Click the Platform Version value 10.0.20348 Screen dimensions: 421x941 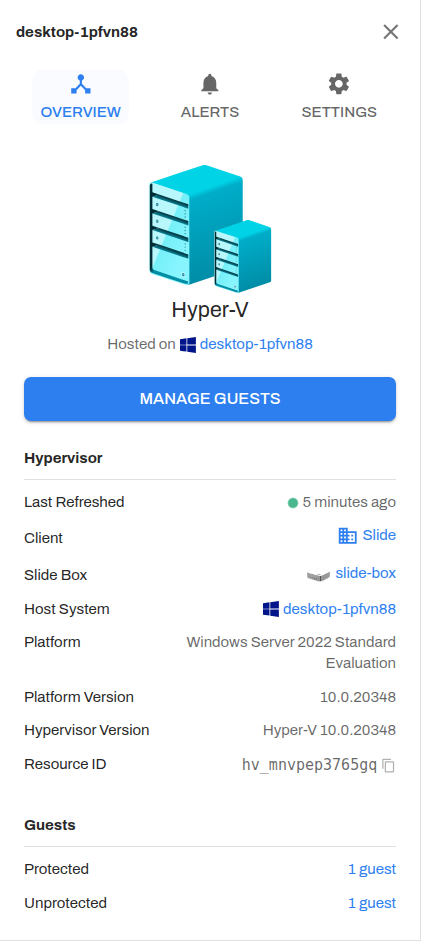pyautogui.click(x=357, y=697)
